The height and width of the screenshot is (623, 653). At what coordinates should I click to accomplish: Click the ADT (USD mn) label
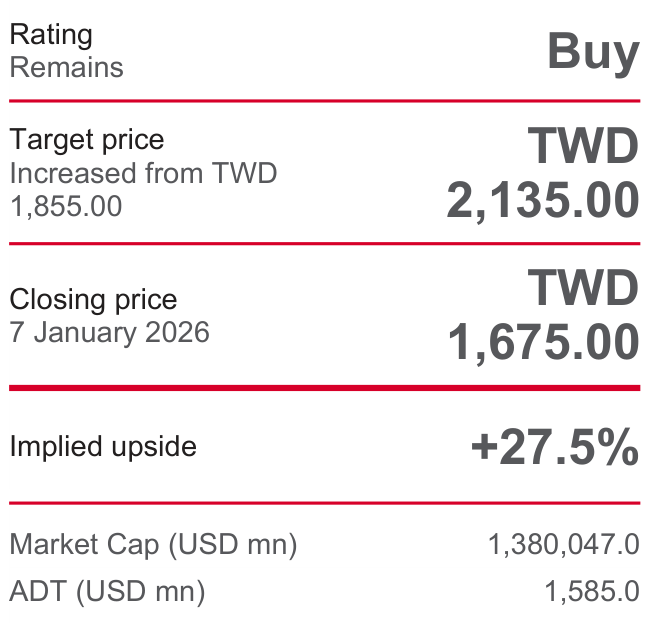click(x=107, y=591)
